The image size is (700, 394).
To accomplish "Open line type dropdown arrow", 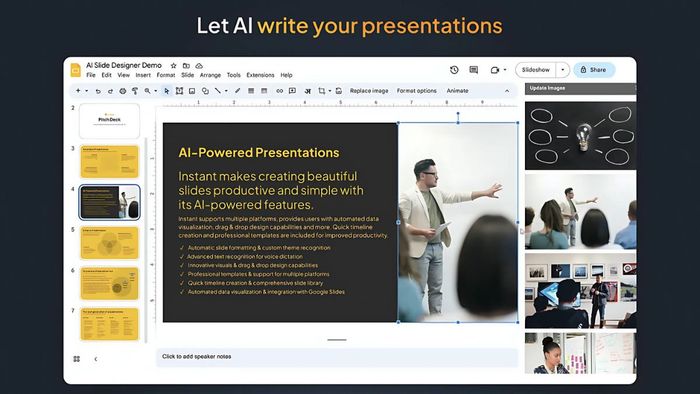I will 226,91.
